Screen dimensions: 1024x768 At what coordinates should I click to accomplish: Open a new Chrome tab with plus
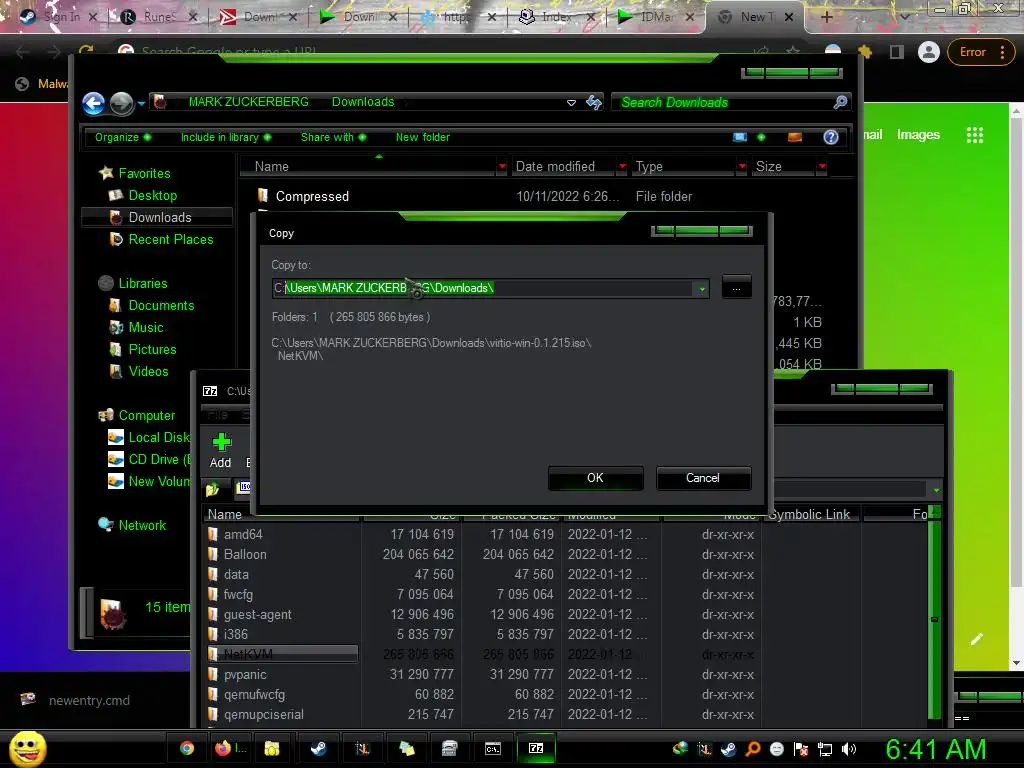coord(826,17)
